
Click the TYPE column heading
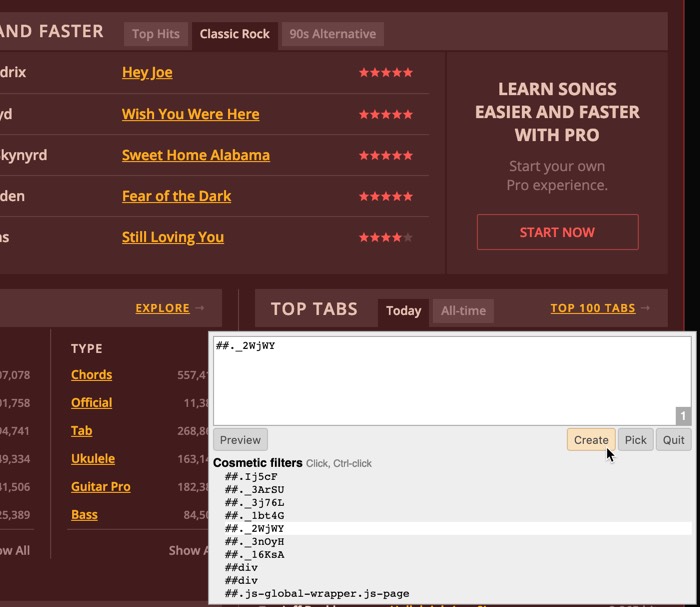pyautogui.click(x=87, y=349)
